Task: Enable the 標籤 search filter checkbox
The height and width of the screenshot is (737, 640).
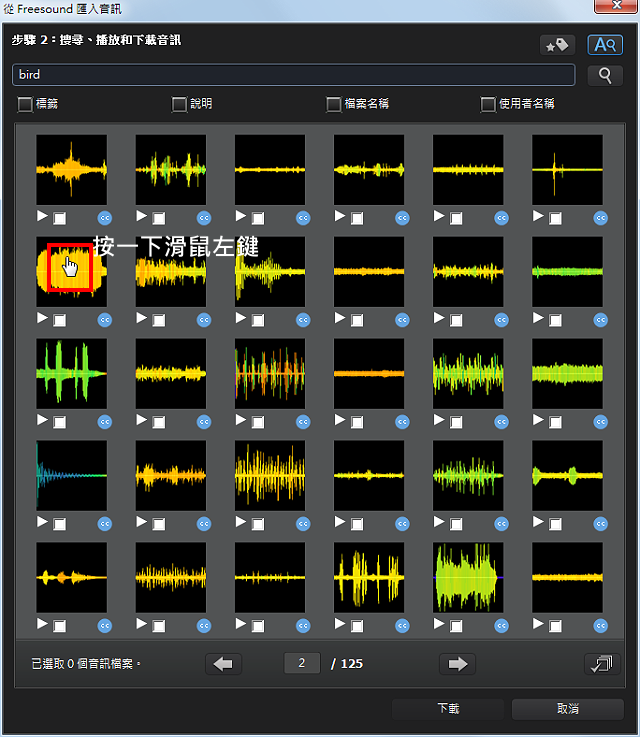Action: [x=25, y=104]
